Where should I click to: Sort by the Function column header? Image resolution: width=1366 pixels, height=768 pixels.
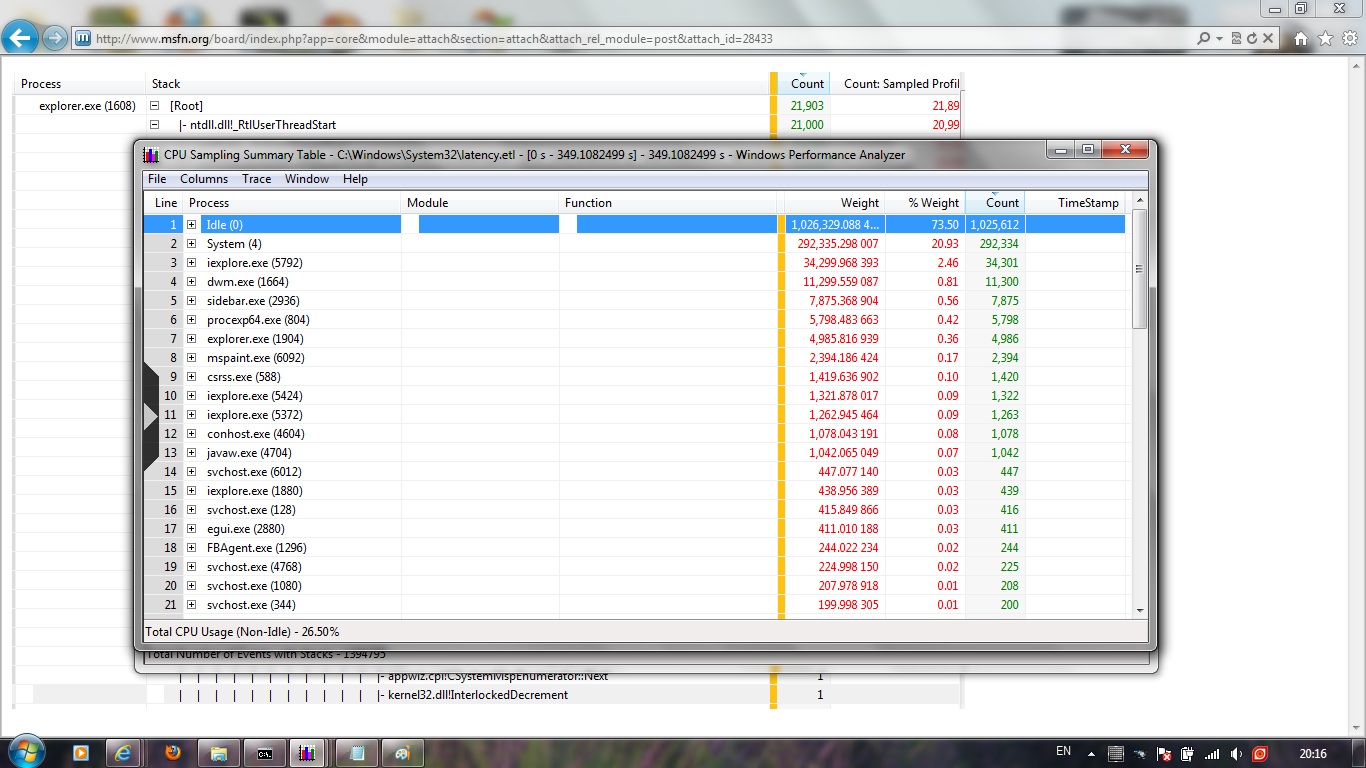[668, 203]
